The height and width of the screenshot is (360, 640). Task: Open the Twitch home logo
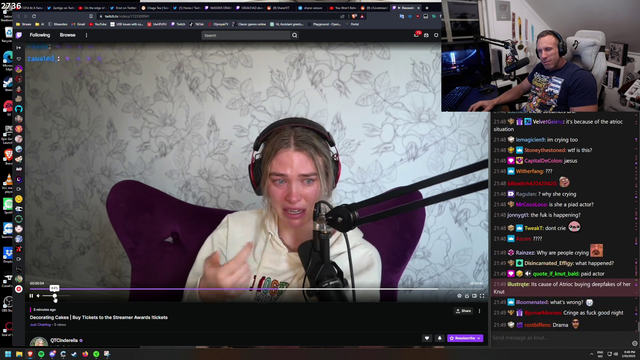click(x=19, y=36)
